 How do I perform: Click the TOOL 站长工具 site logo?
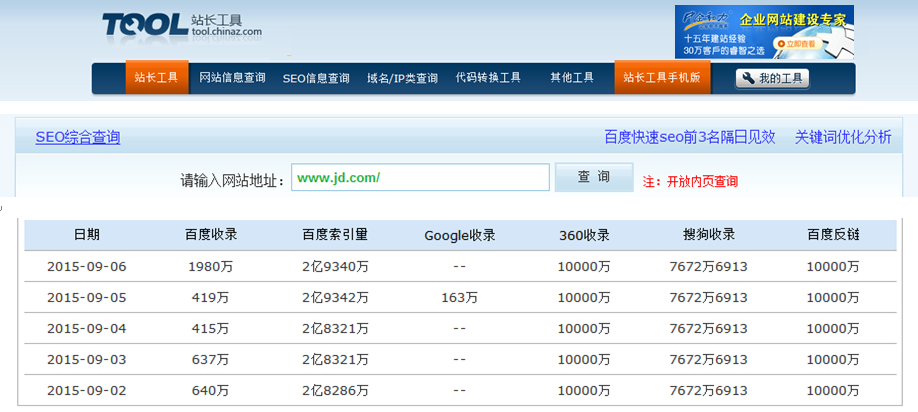[182, 25]
